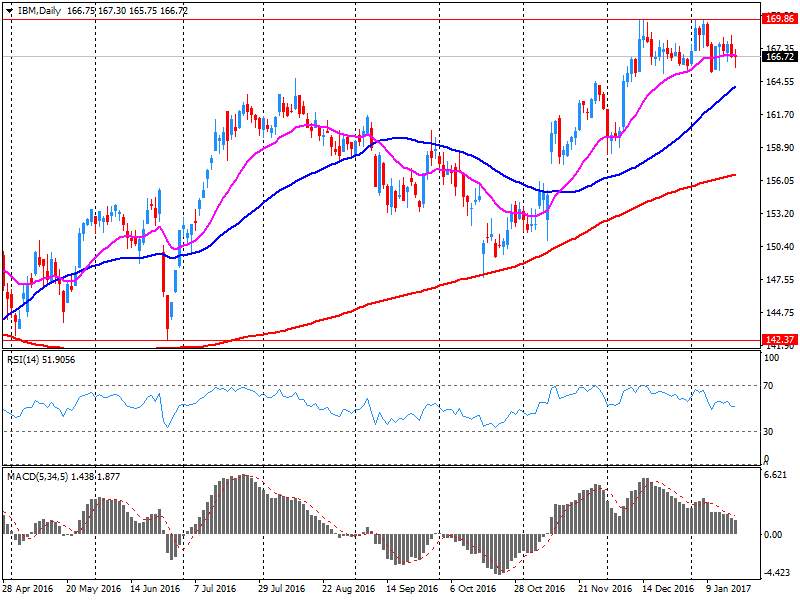Click the 29 Jul 2016 date label
This screenshot has height=600, width=800.
point(282,589)
